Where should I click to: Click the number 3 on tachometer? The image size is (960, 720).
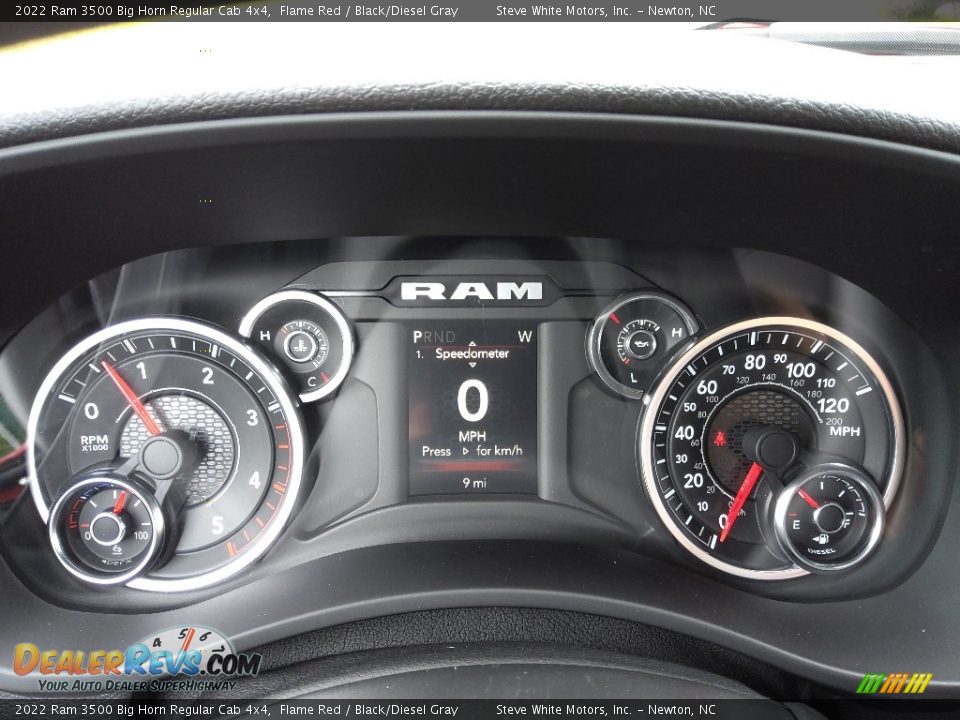coord(252,418)
